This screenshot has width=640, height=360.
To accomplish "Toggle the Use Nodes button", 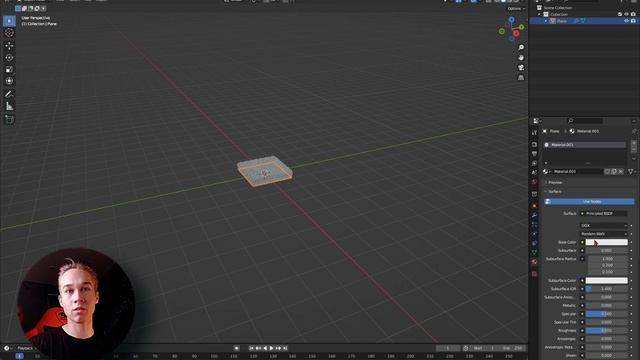I will click(x=589, y=202).
